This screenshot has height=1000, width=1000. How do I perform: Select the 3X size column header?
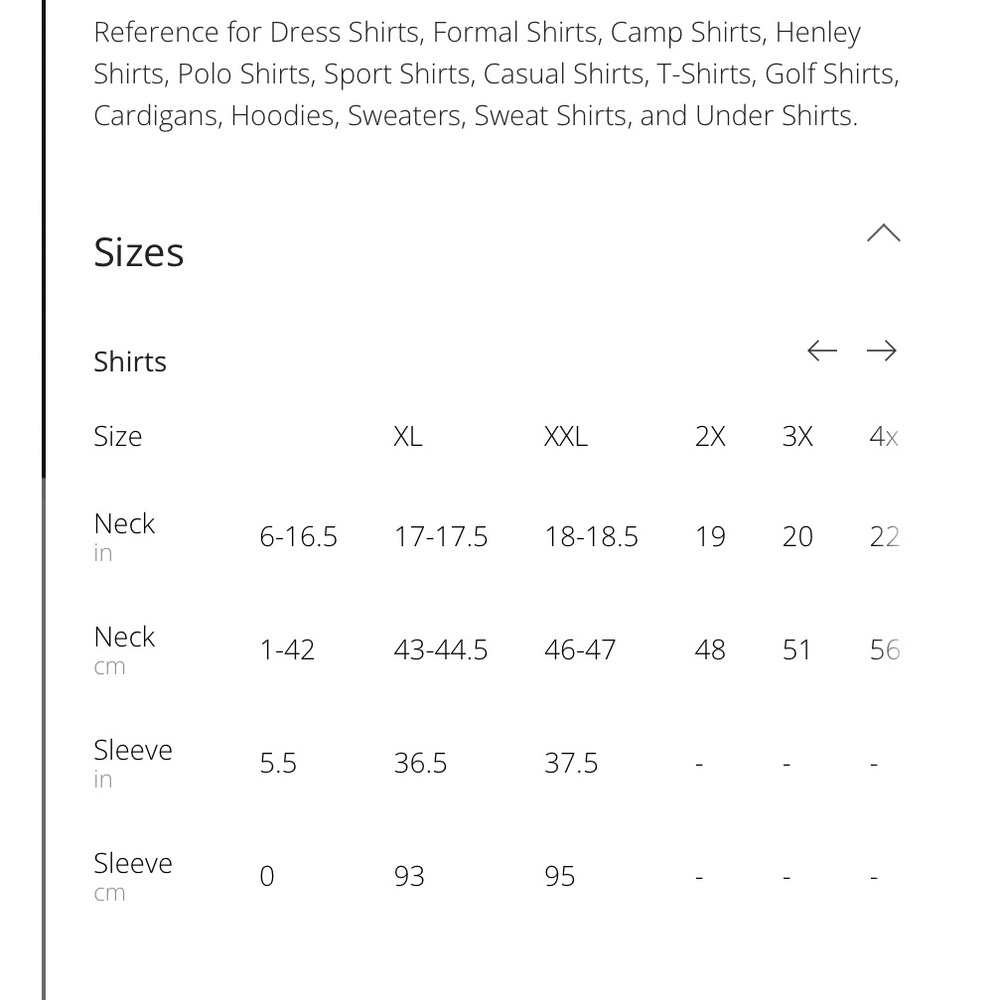pos(797,437)
